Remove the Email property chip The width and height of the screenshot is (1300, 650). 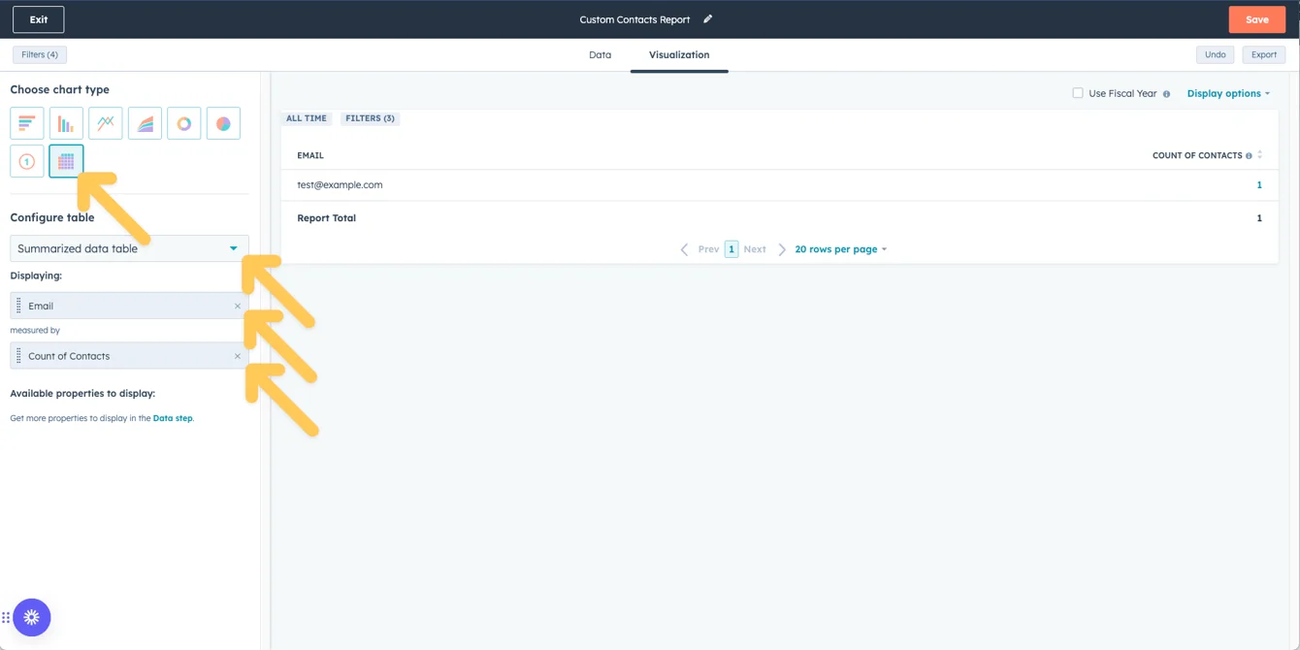coord(238,305)
